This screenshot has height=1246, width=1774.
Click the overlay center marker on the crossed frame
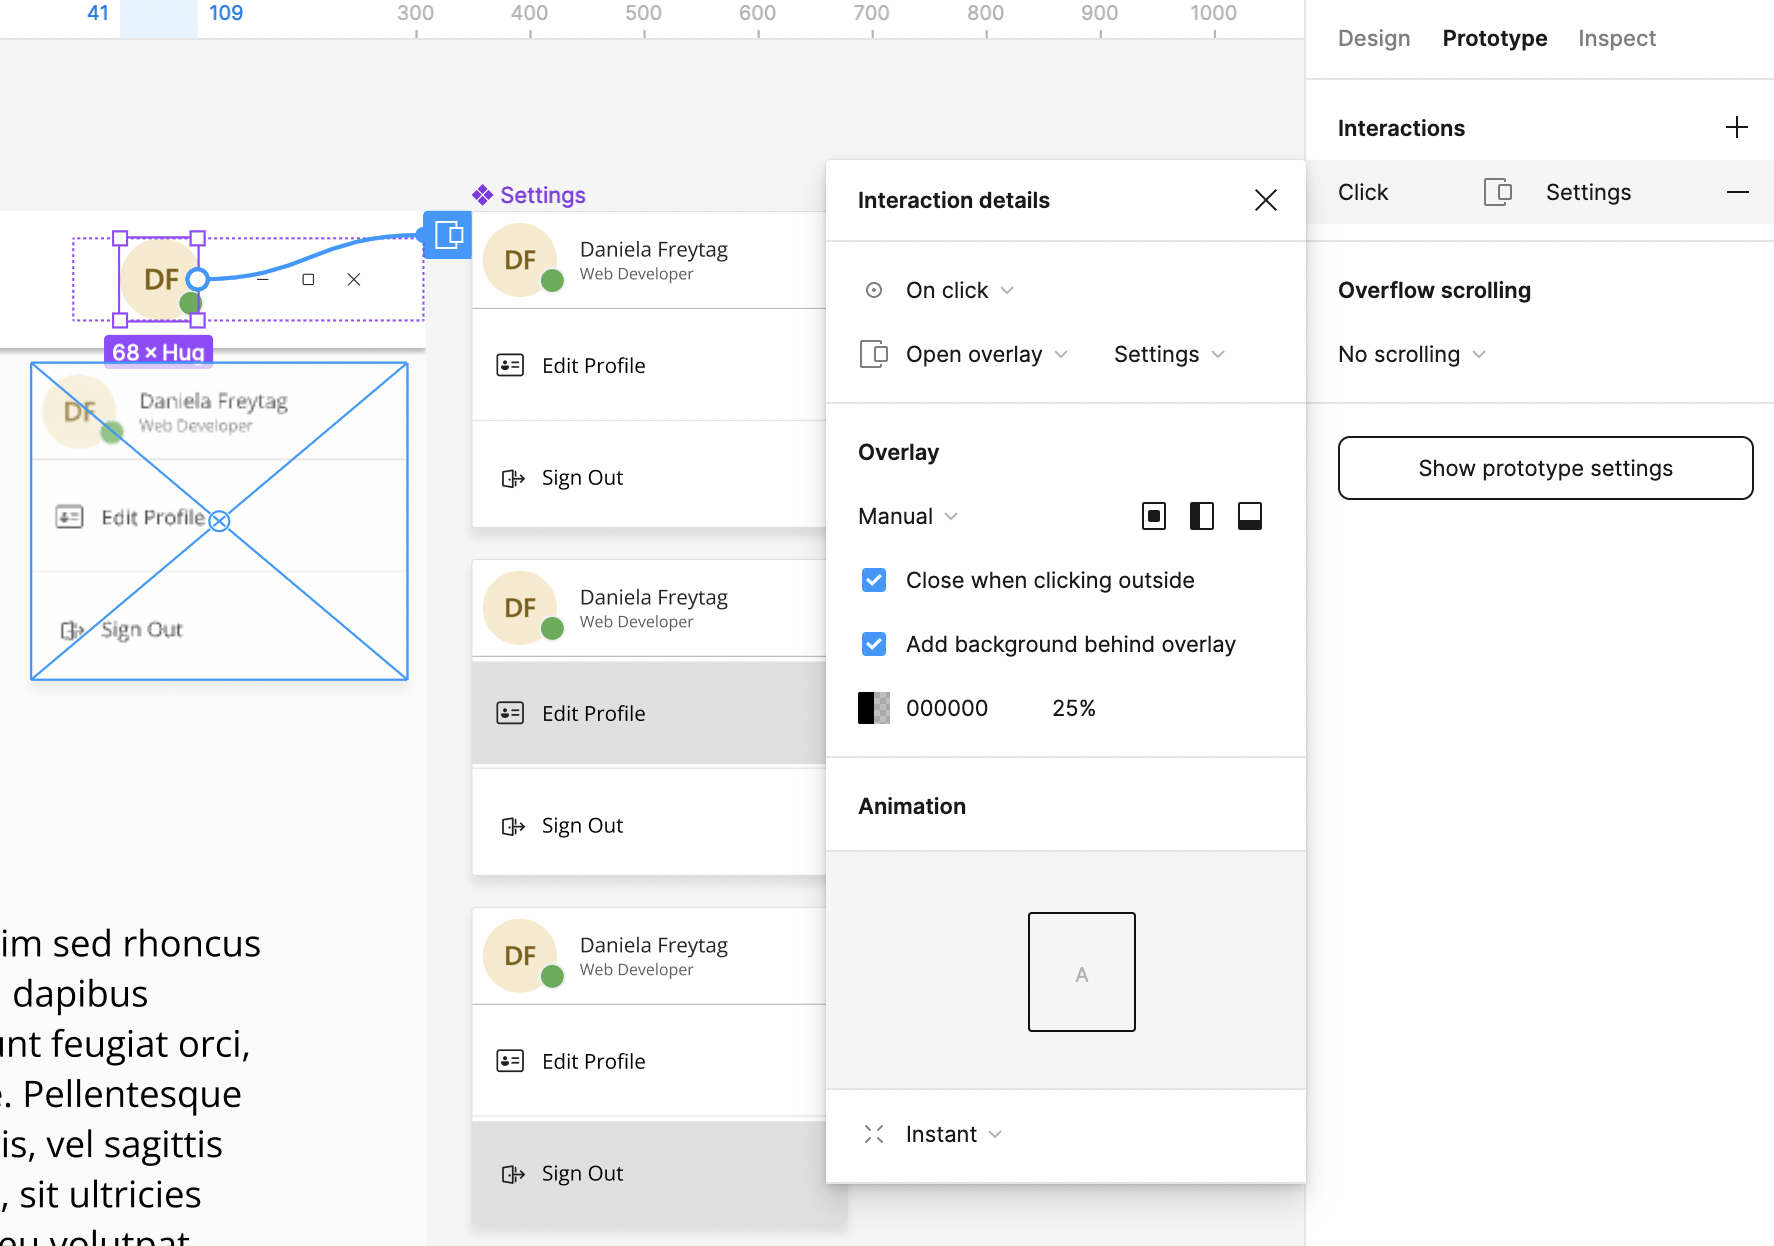[220, 521]
